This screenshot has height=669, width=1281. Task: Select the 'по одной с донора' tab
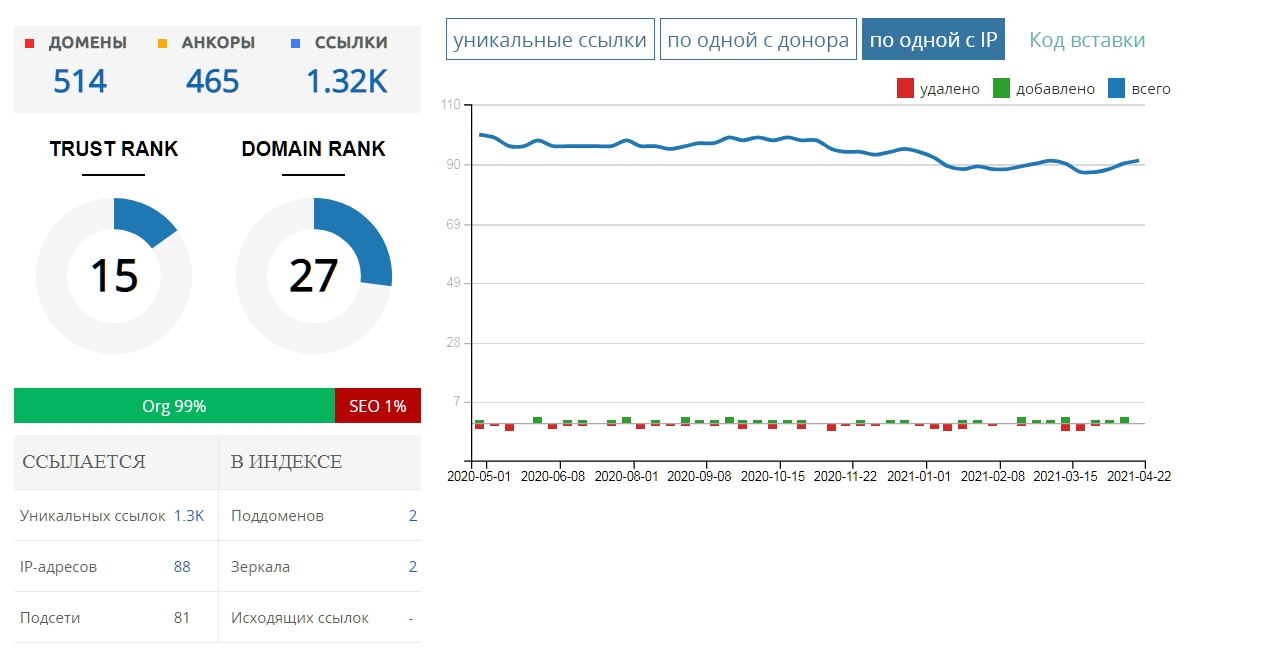[x=758, y=40]
